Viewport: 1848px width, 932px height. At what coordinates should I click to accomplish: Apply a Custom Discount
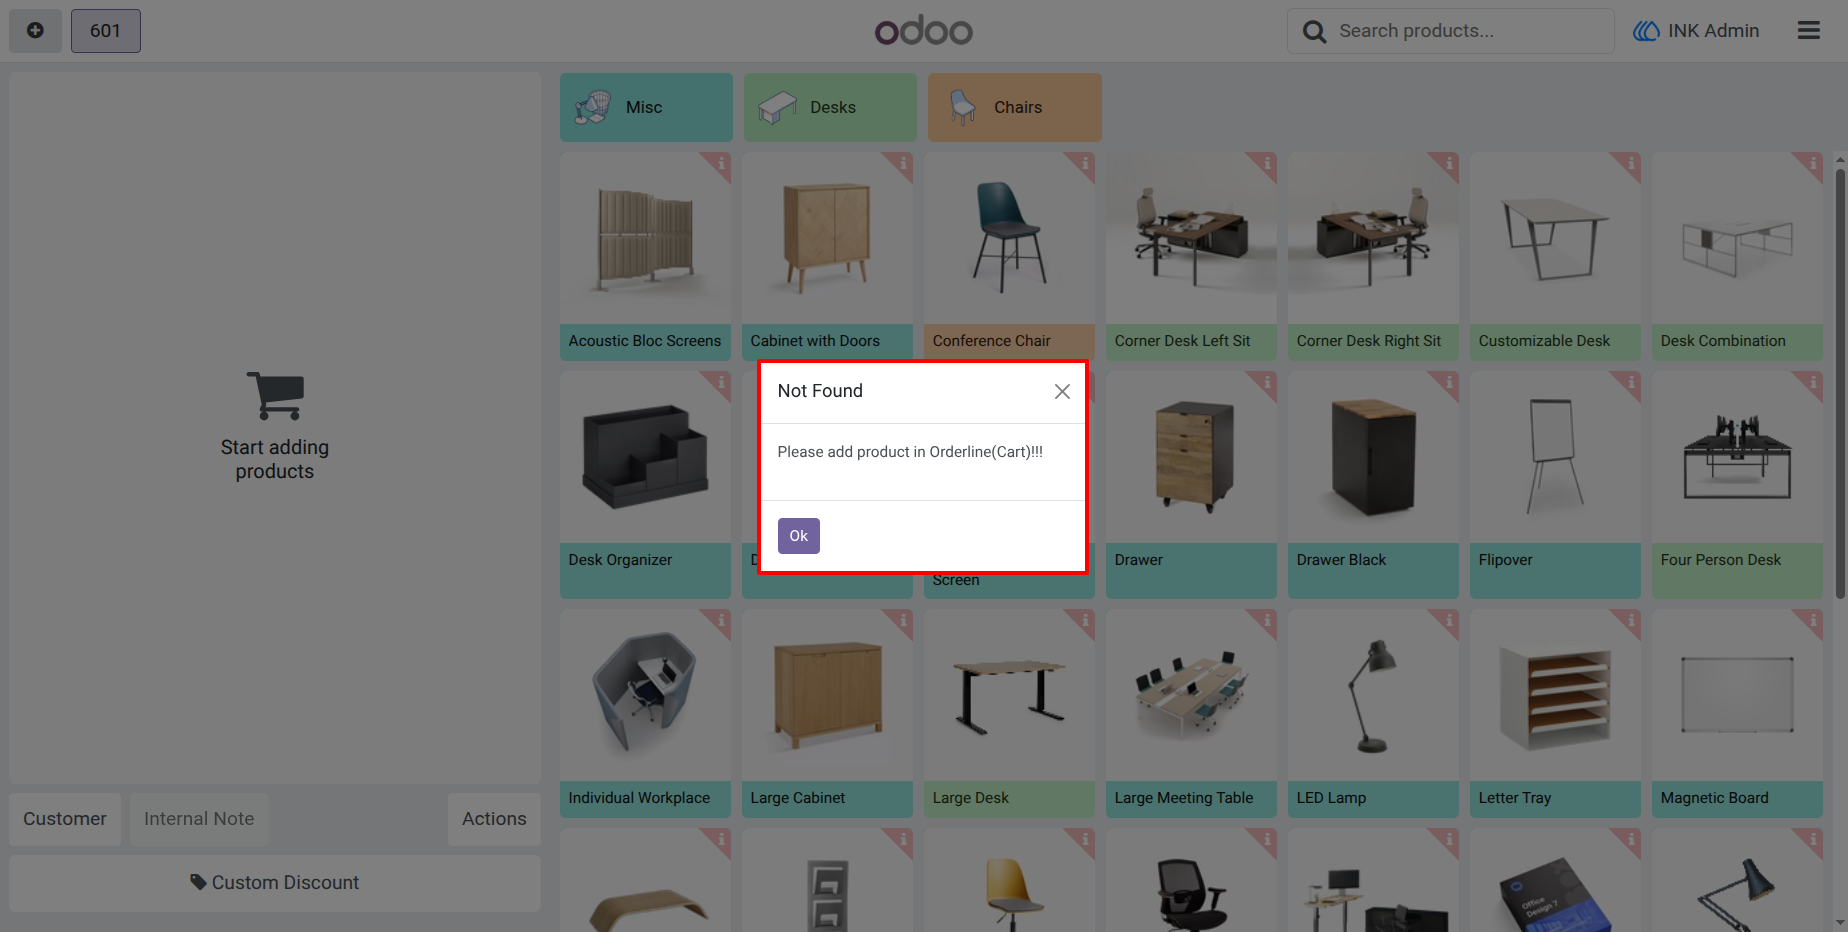[x=275, y=883]
